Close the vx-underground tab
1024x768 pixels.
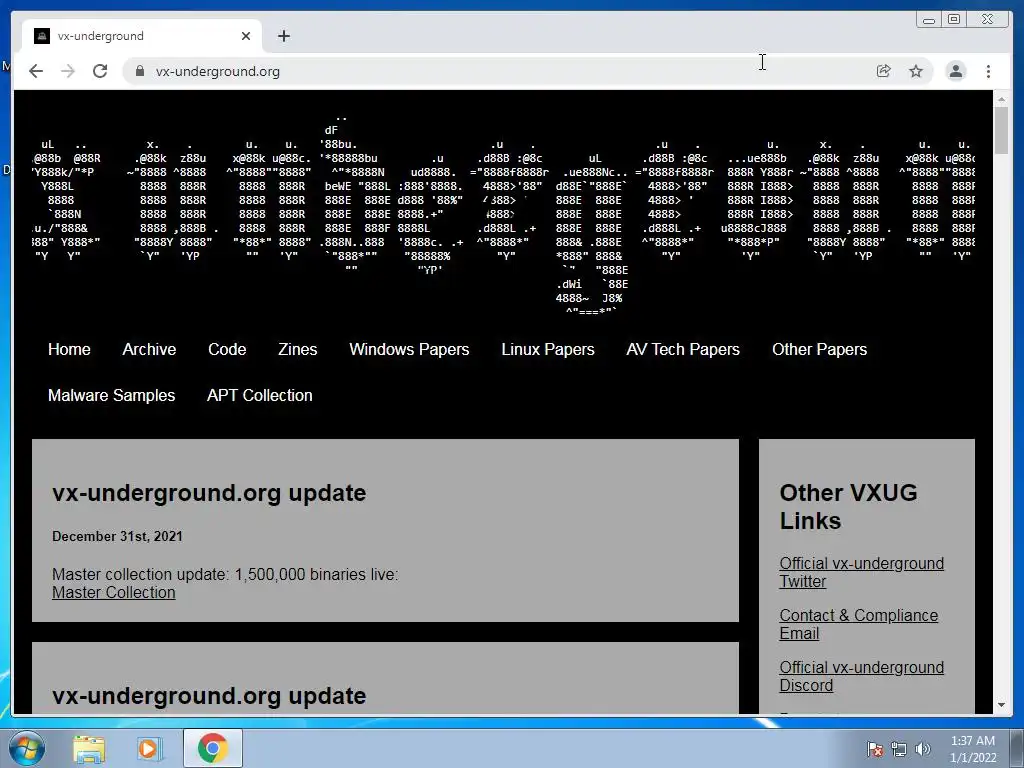pos(246,36)
